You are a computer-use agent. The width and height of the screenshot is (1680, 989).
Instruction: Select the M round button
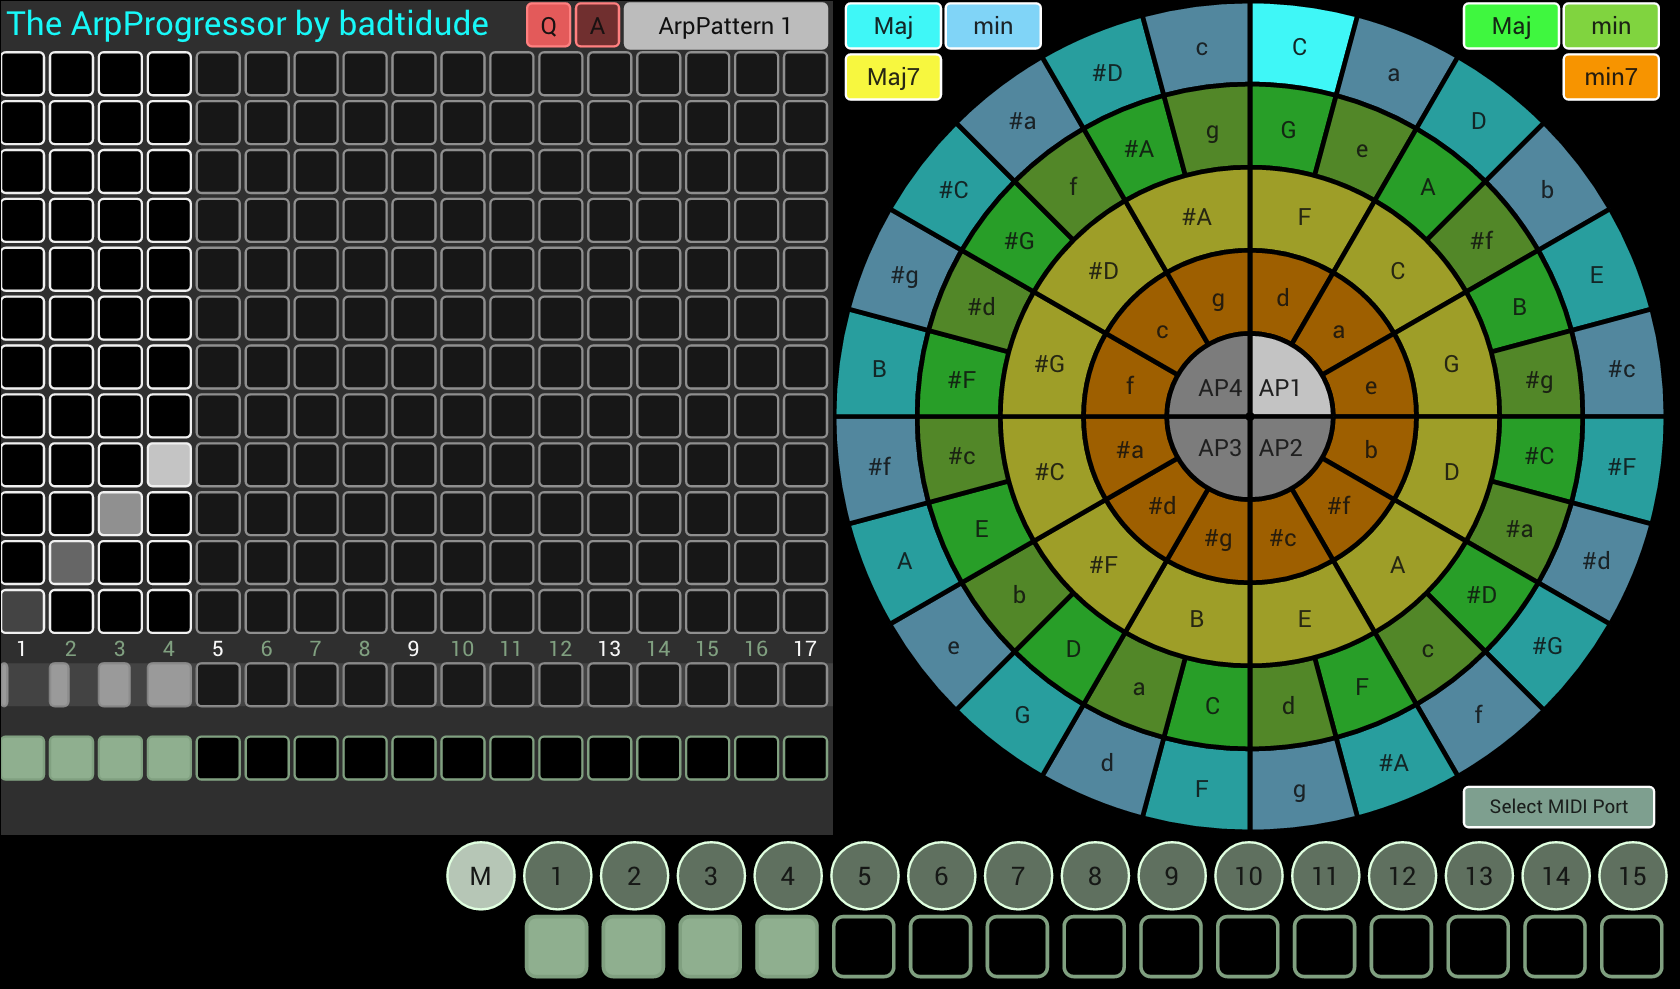tap(480, 876)
